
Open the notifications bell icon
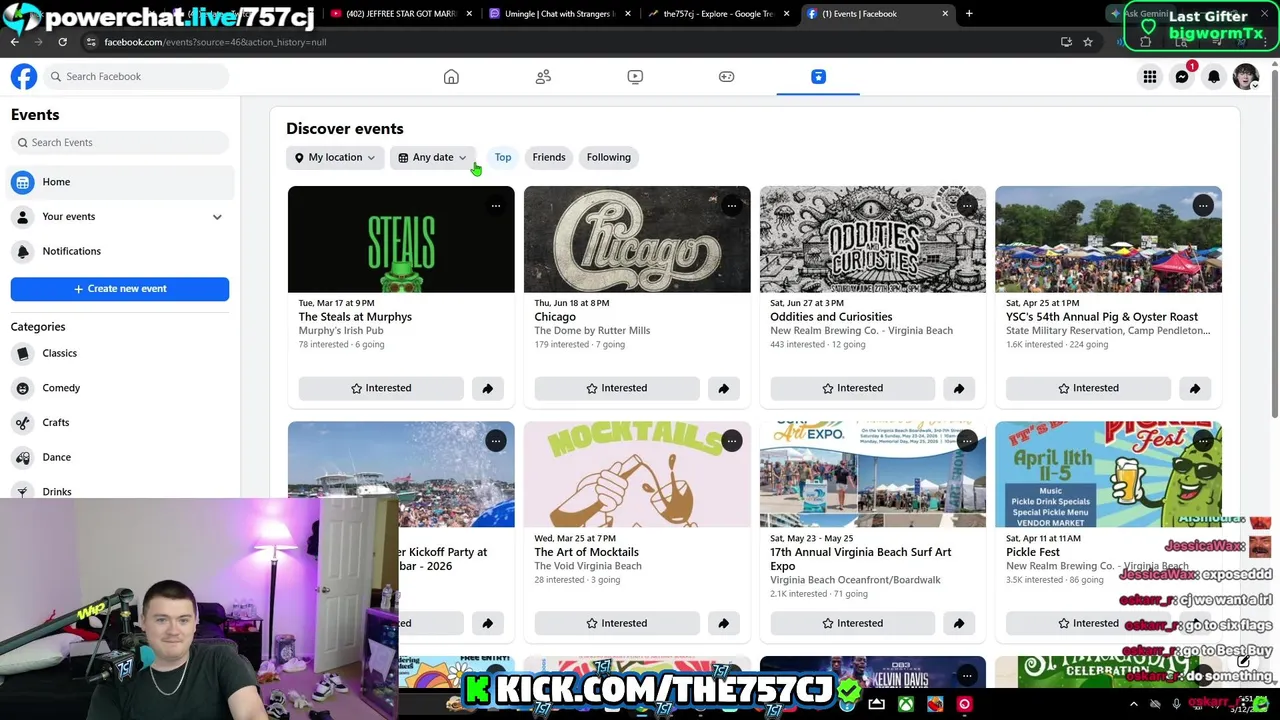pos(1214,77)
